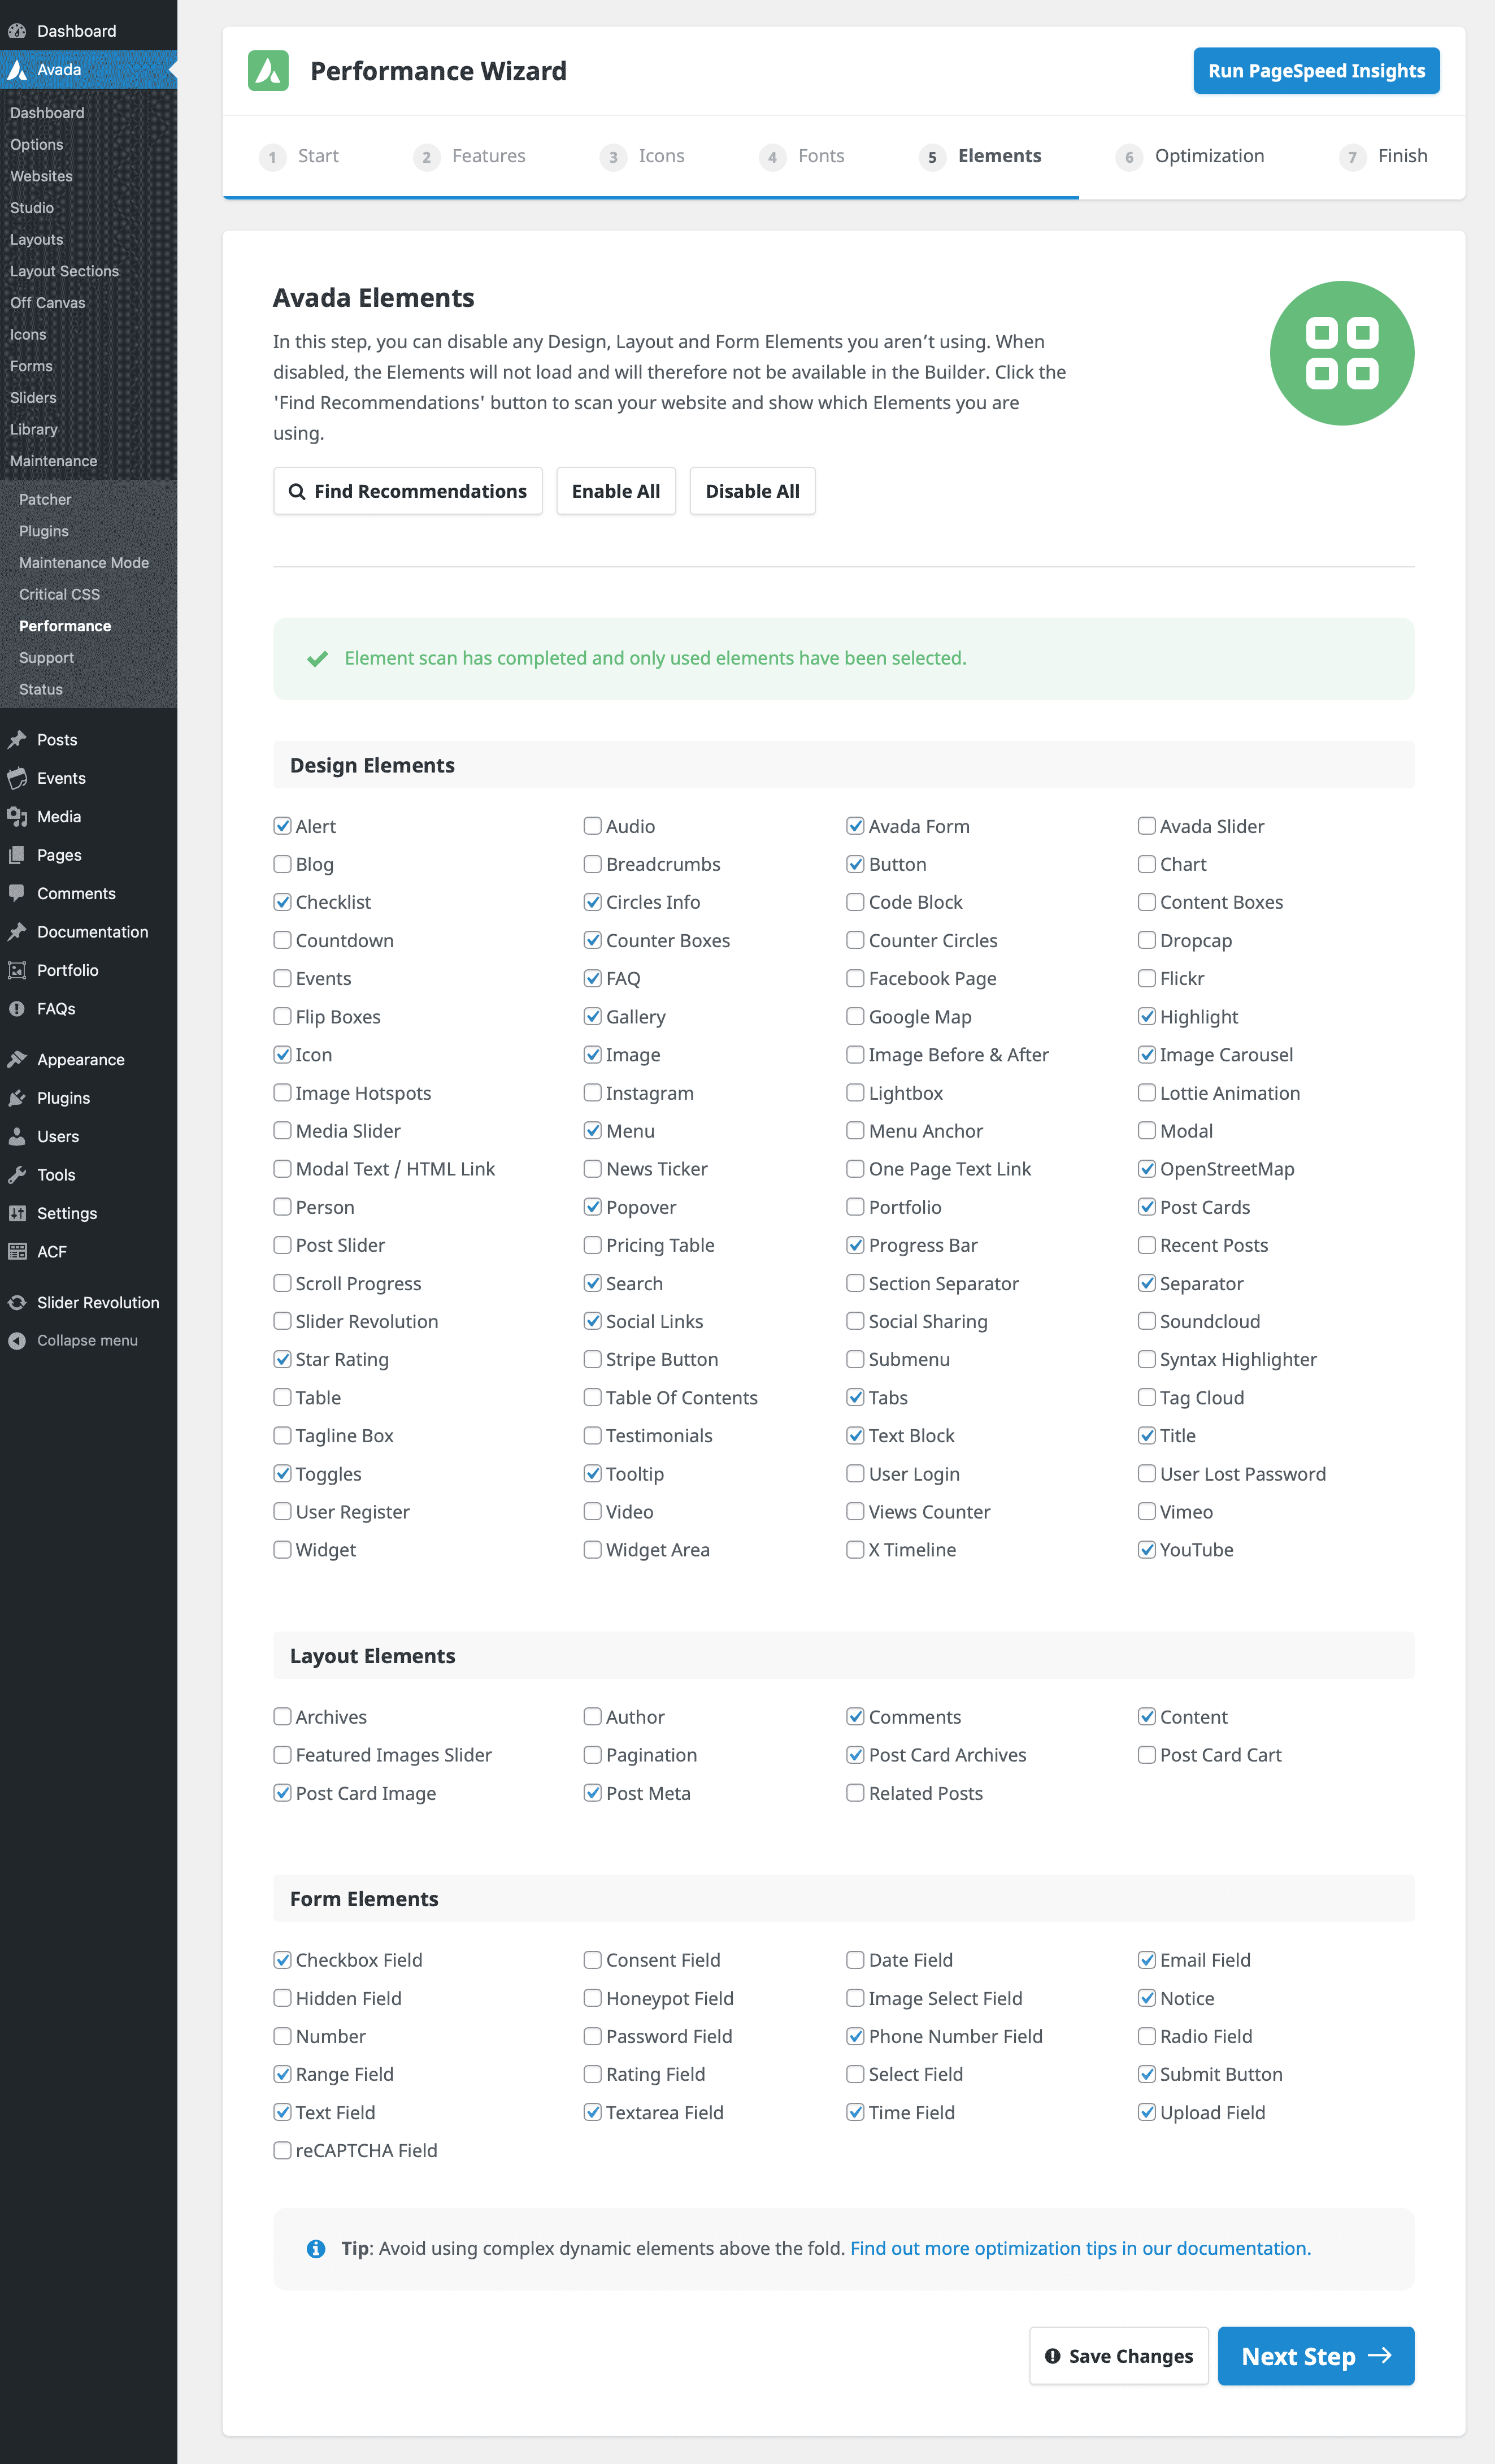
Task: Click the Portfolio icon in sidebar
Action: pyautogui.click(x=17, y=970)
